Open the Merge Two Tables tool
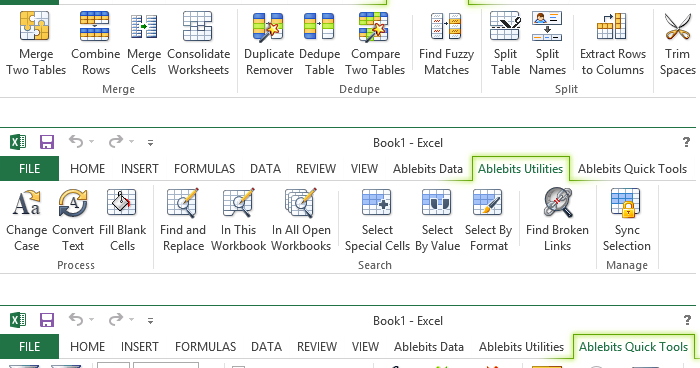 pos(36,44)
